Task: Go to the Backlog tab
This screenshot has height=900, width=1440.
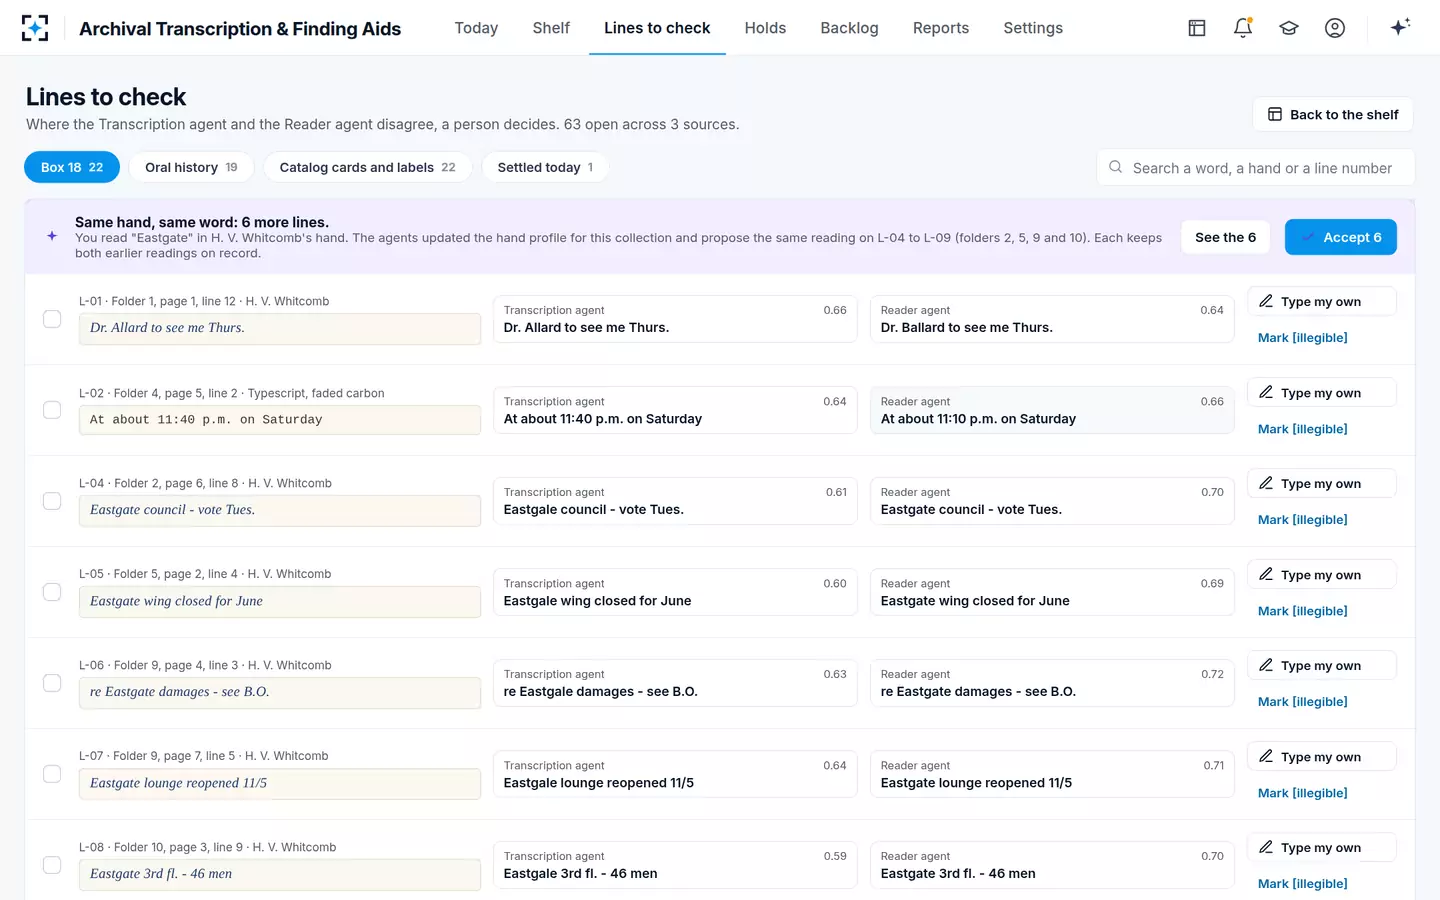Action: point(849,28)
